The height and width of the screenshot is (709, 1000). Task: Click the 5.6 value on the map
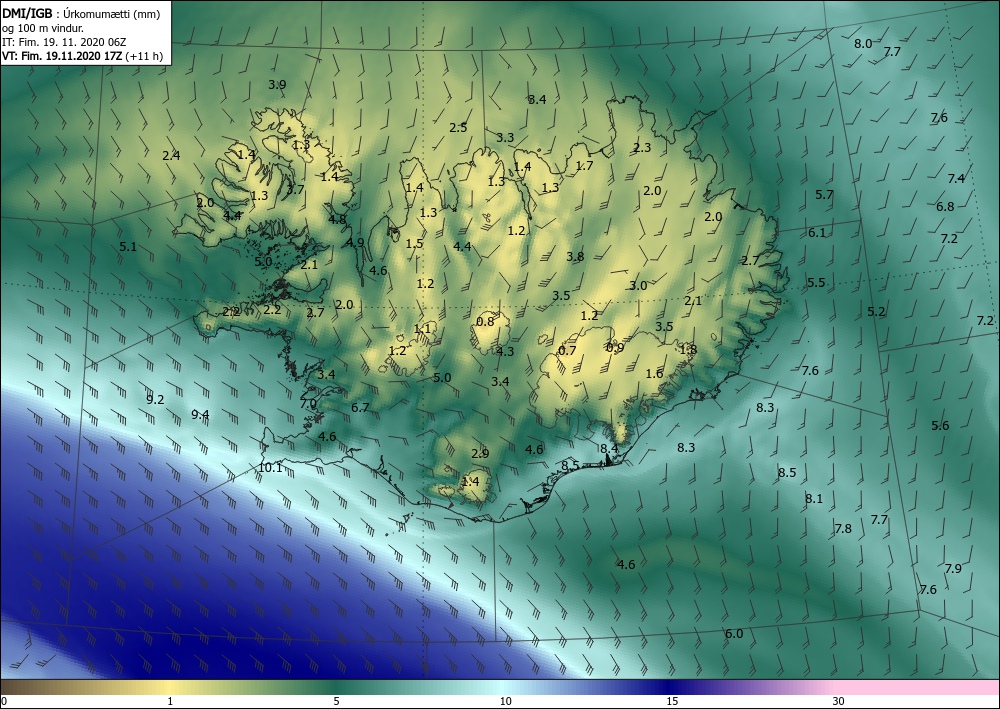coord(940,427)
